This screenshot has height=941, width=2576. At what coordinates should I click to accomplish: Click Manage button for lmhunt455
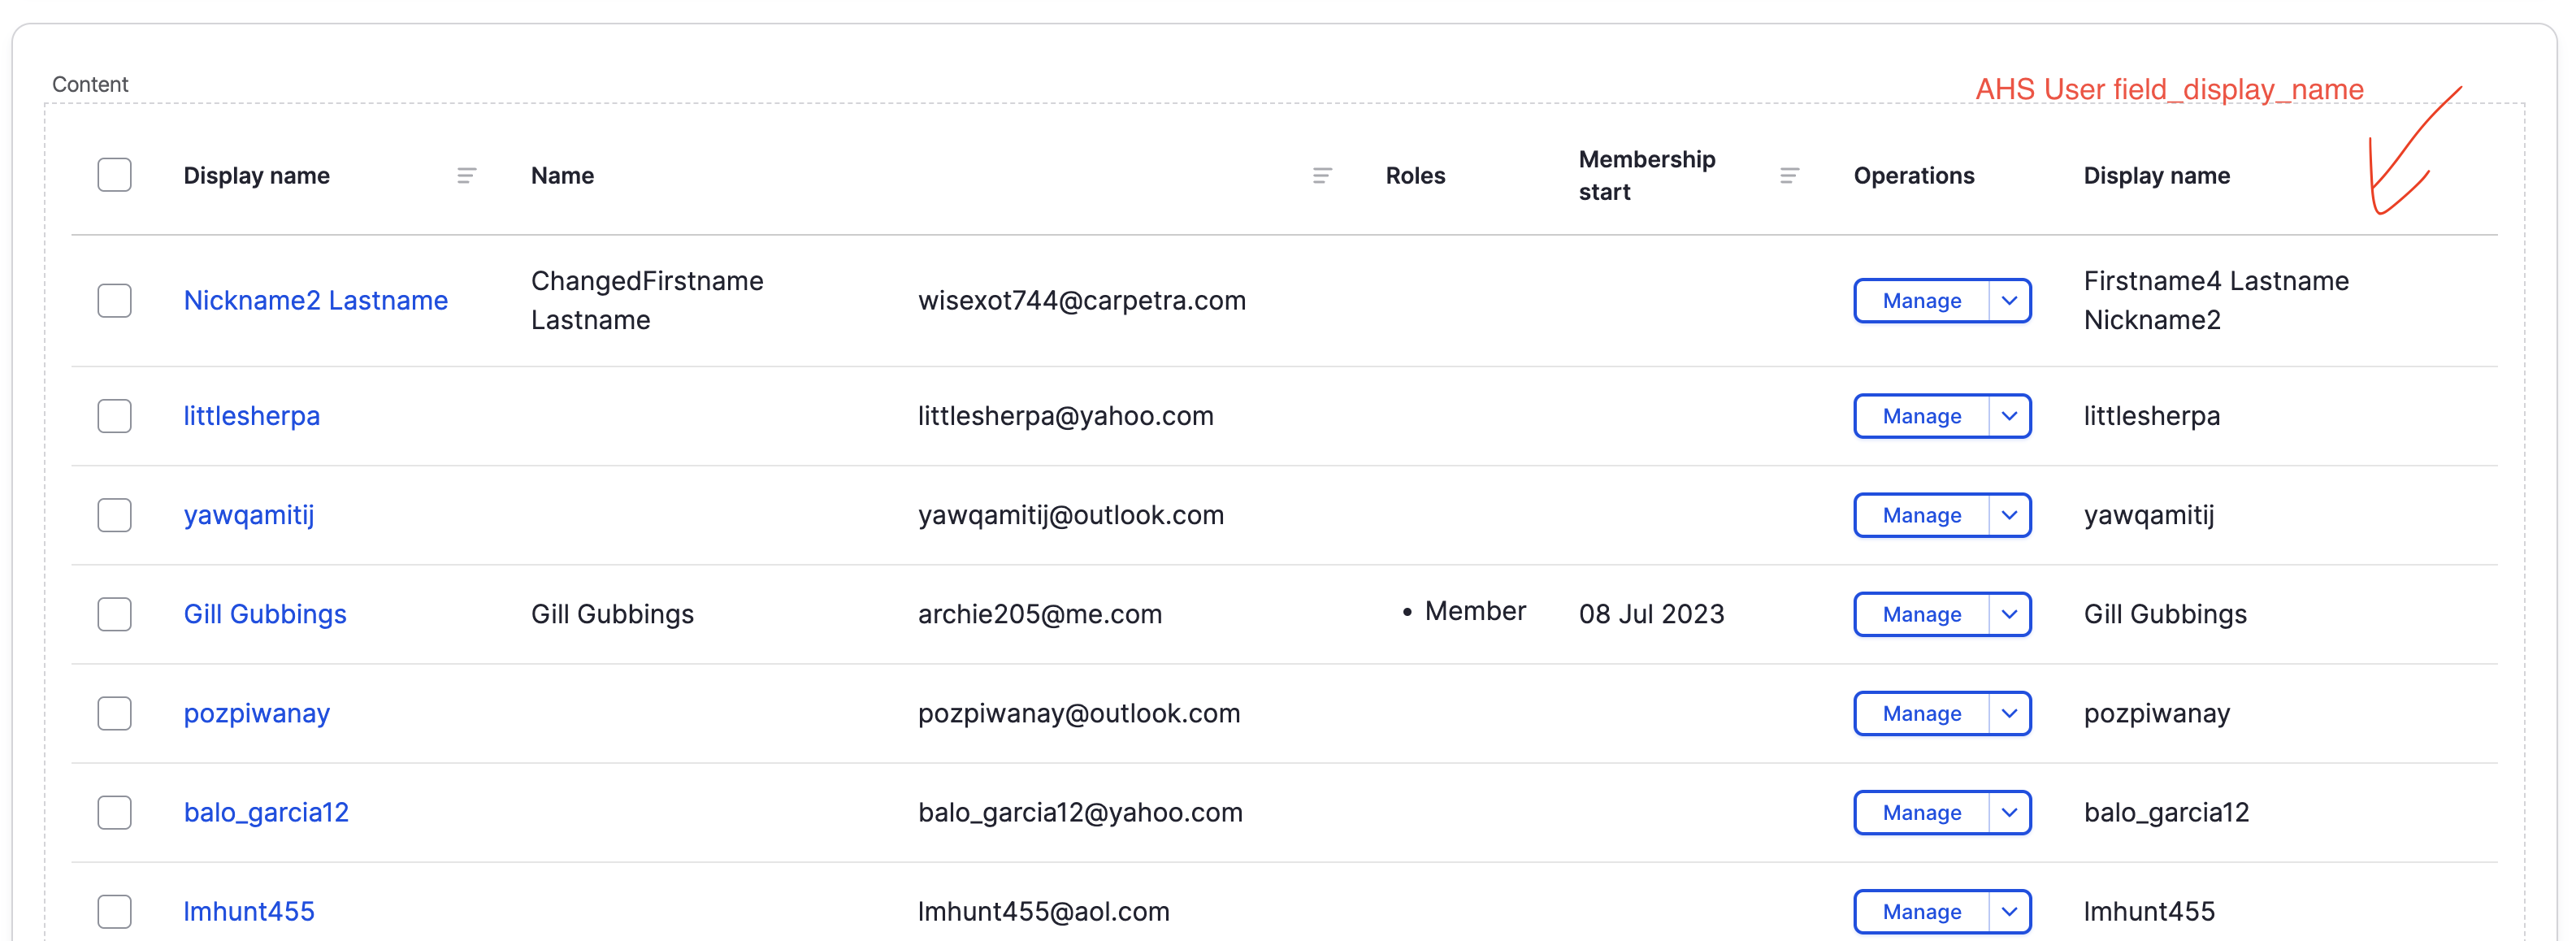1921,911
